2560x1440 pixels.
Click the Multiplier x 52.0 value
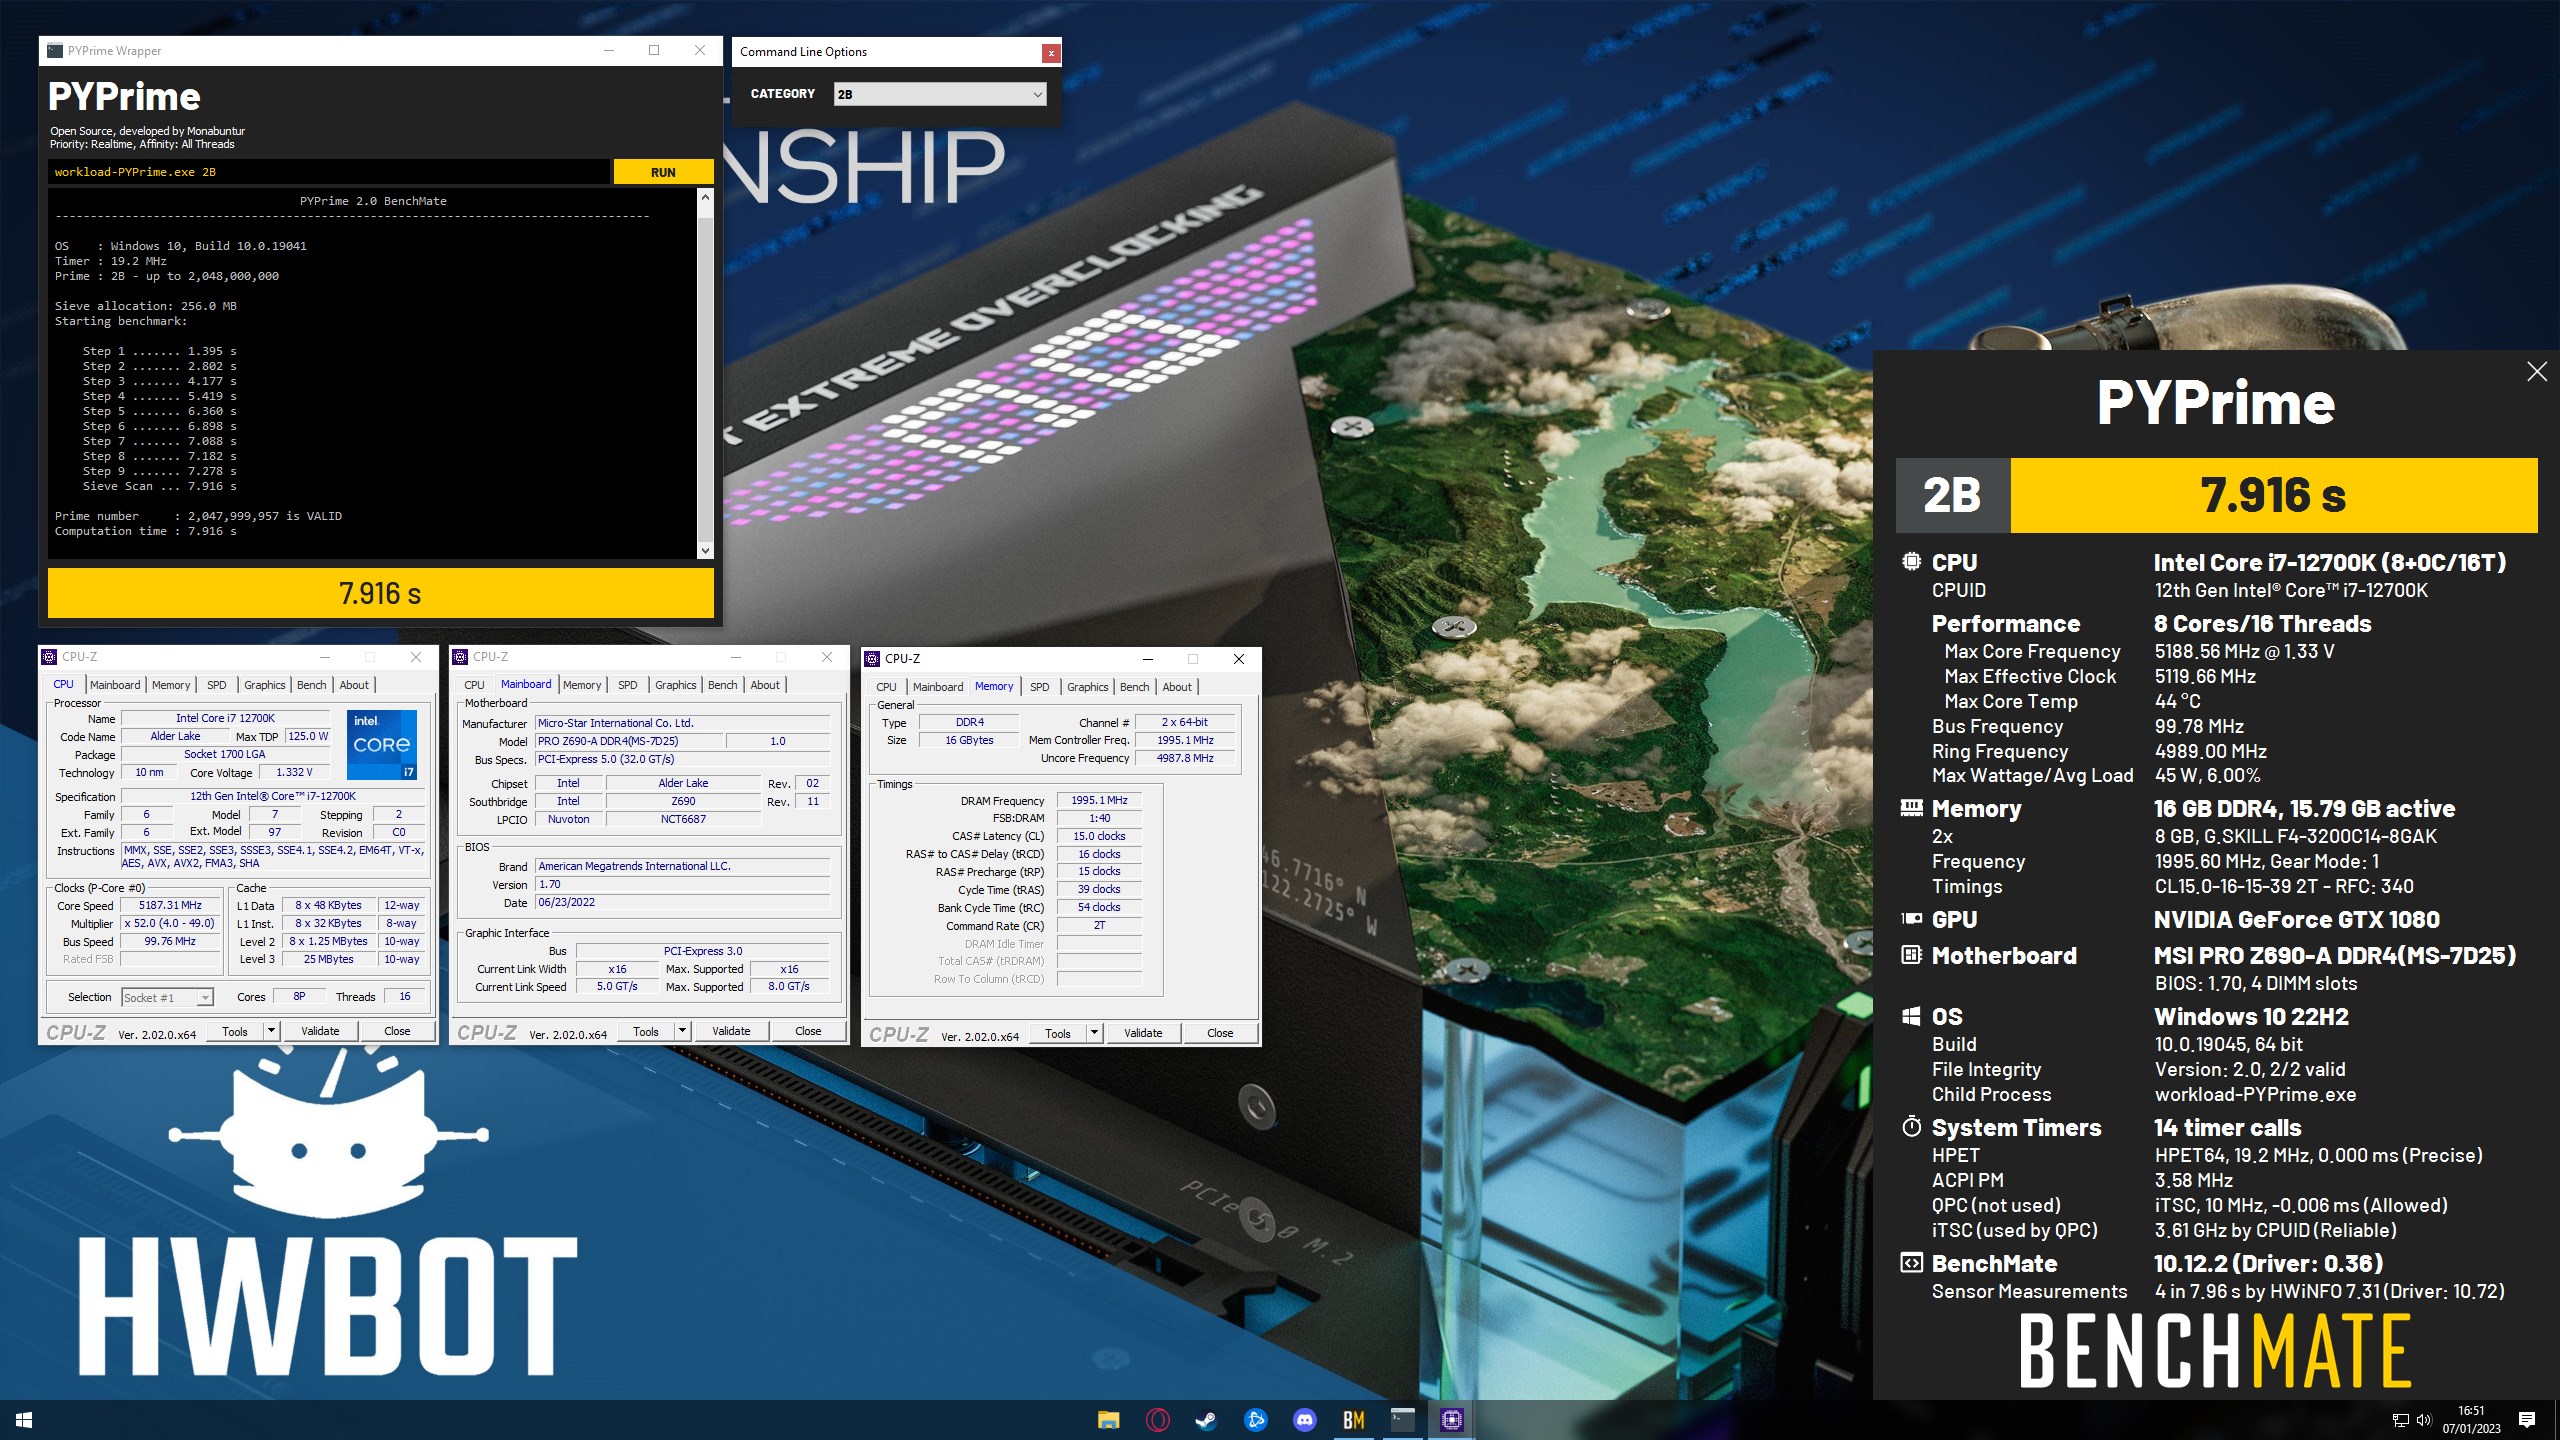(x=170, y=923)
